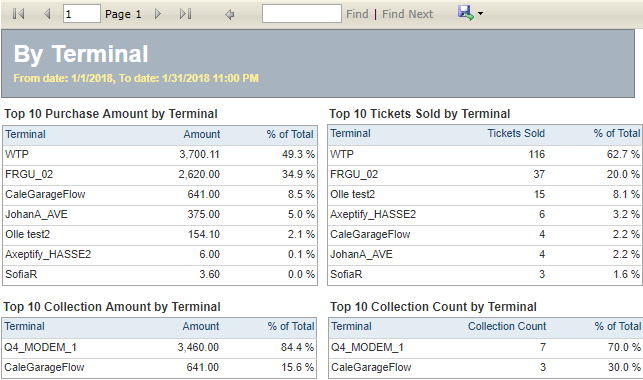This screenshot has width=643, height=380.
Task: Click the Find link
Action: pos(357,14)
